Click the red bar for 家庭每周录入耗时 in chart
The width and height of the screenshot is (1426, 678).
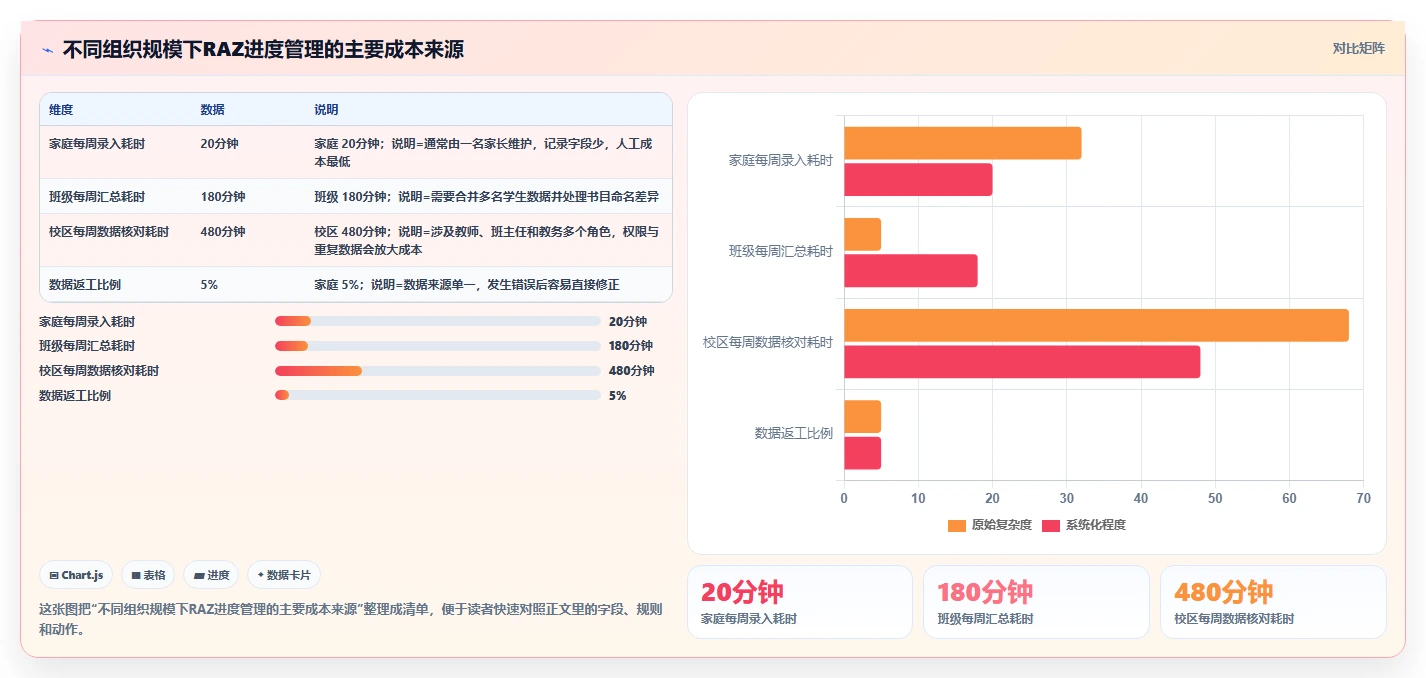tap(918, 179)
